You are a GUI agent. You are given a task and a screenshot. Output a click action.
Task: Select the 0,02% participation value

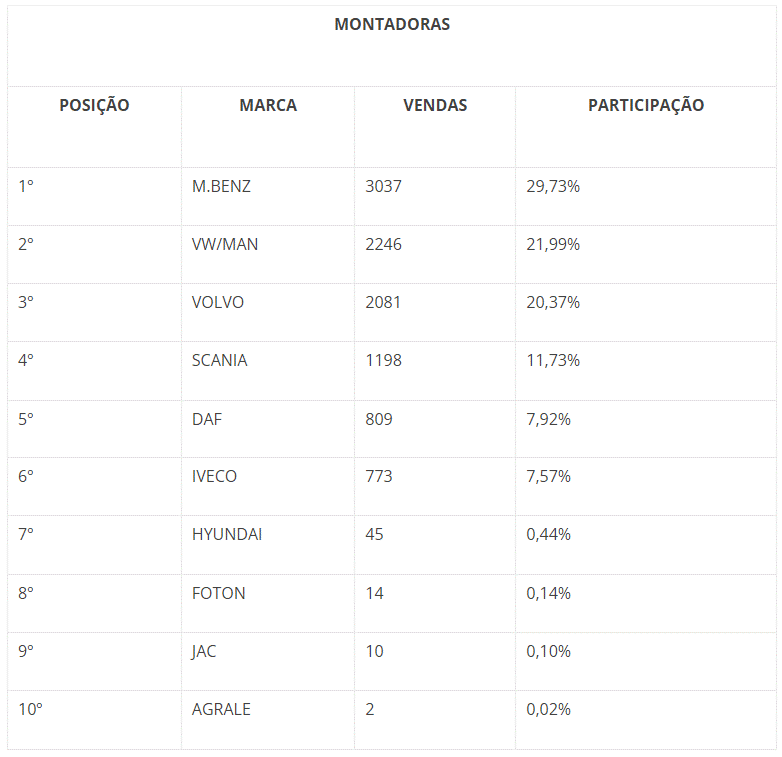tap(549, 709)
